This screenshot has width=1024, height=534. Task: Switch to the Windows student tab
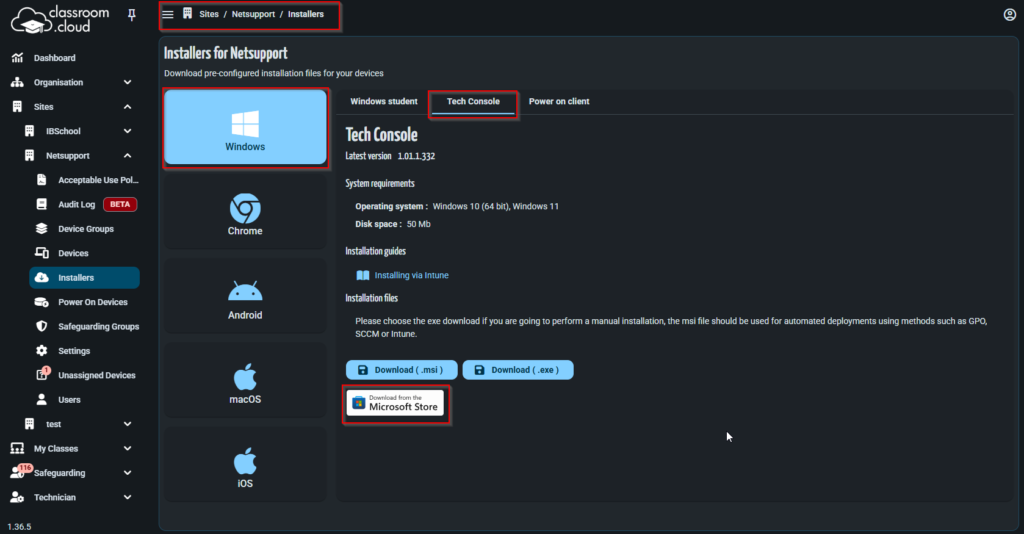click(x=384, y=101)
